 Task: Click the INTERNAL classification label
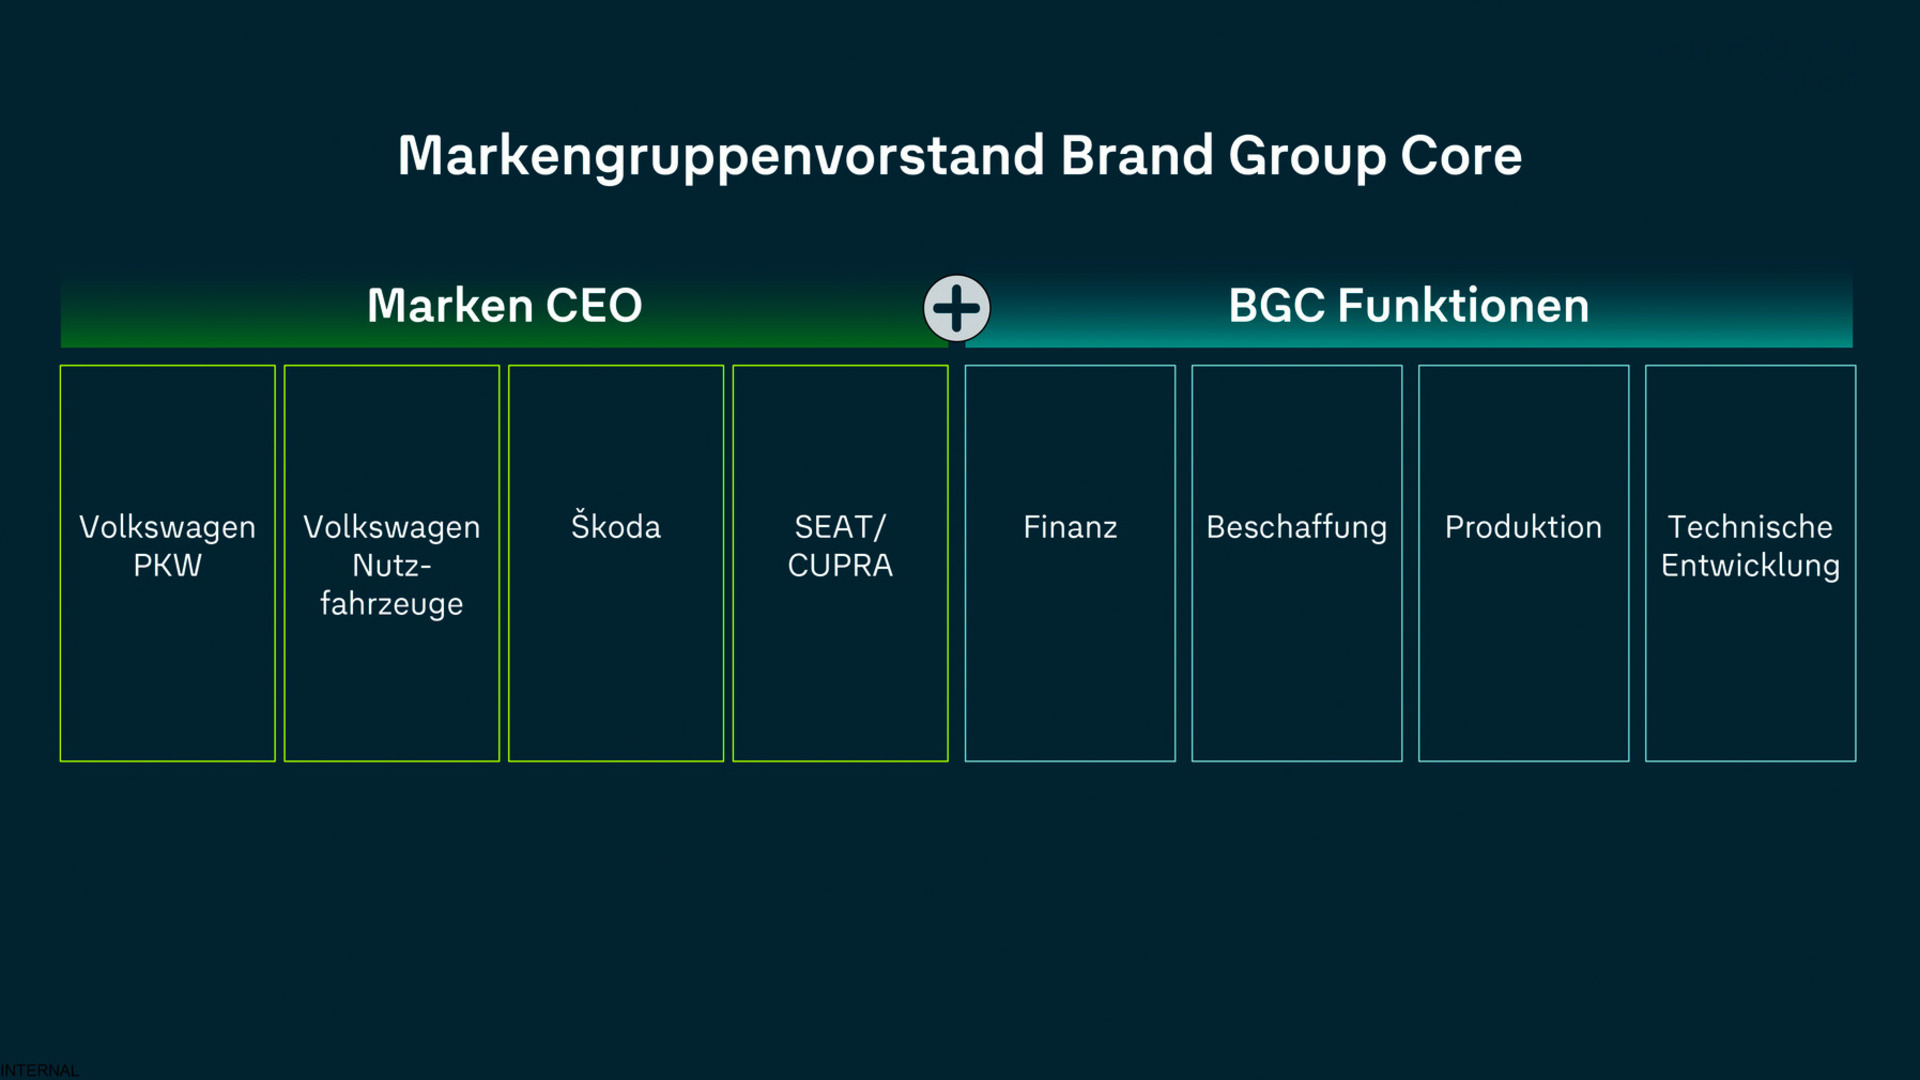pyautogui.click(x=39, y=1070)
